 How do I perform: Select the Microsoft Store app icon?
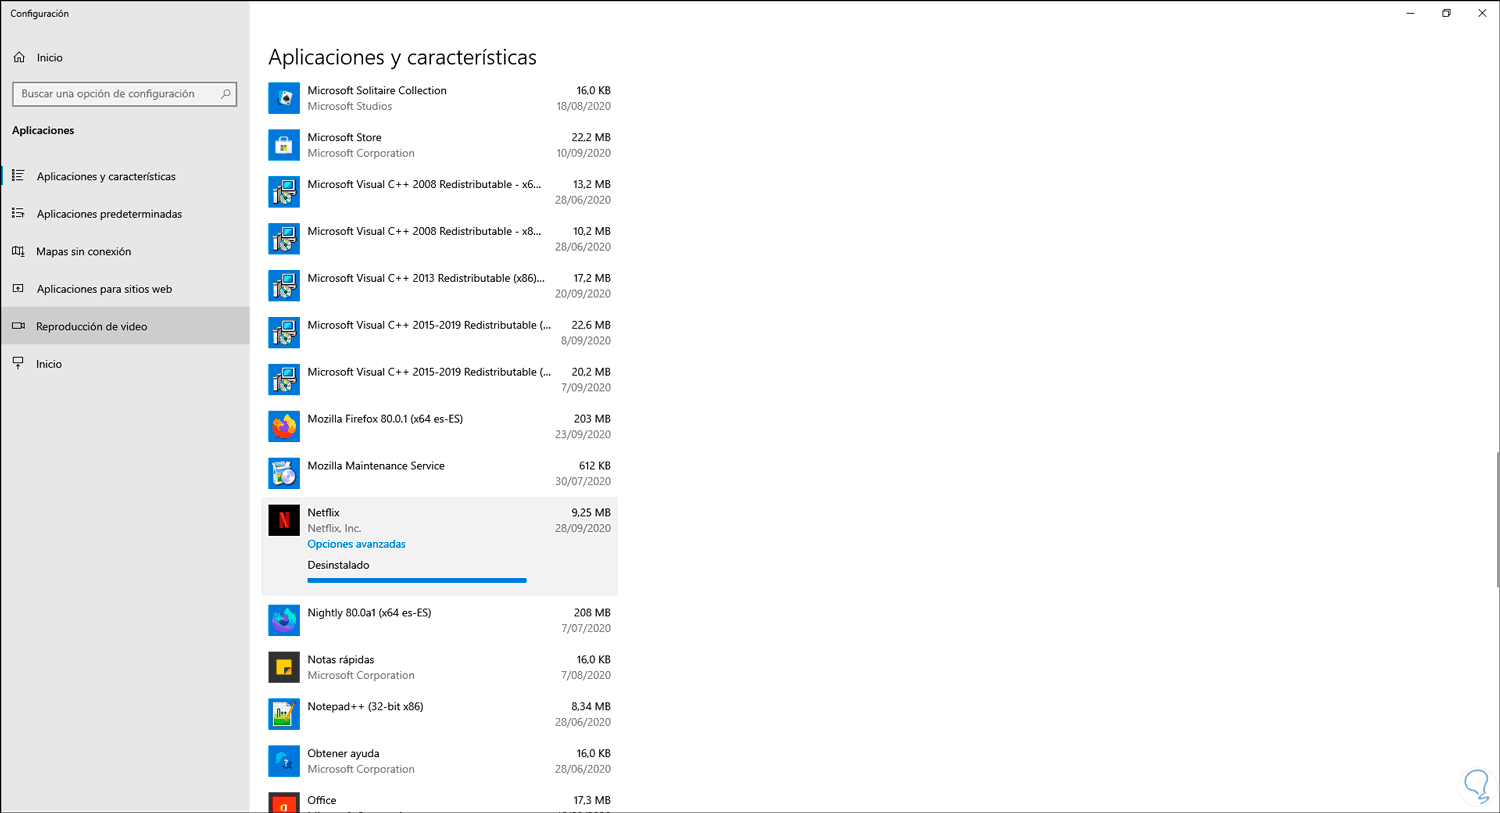coord(284,145)
